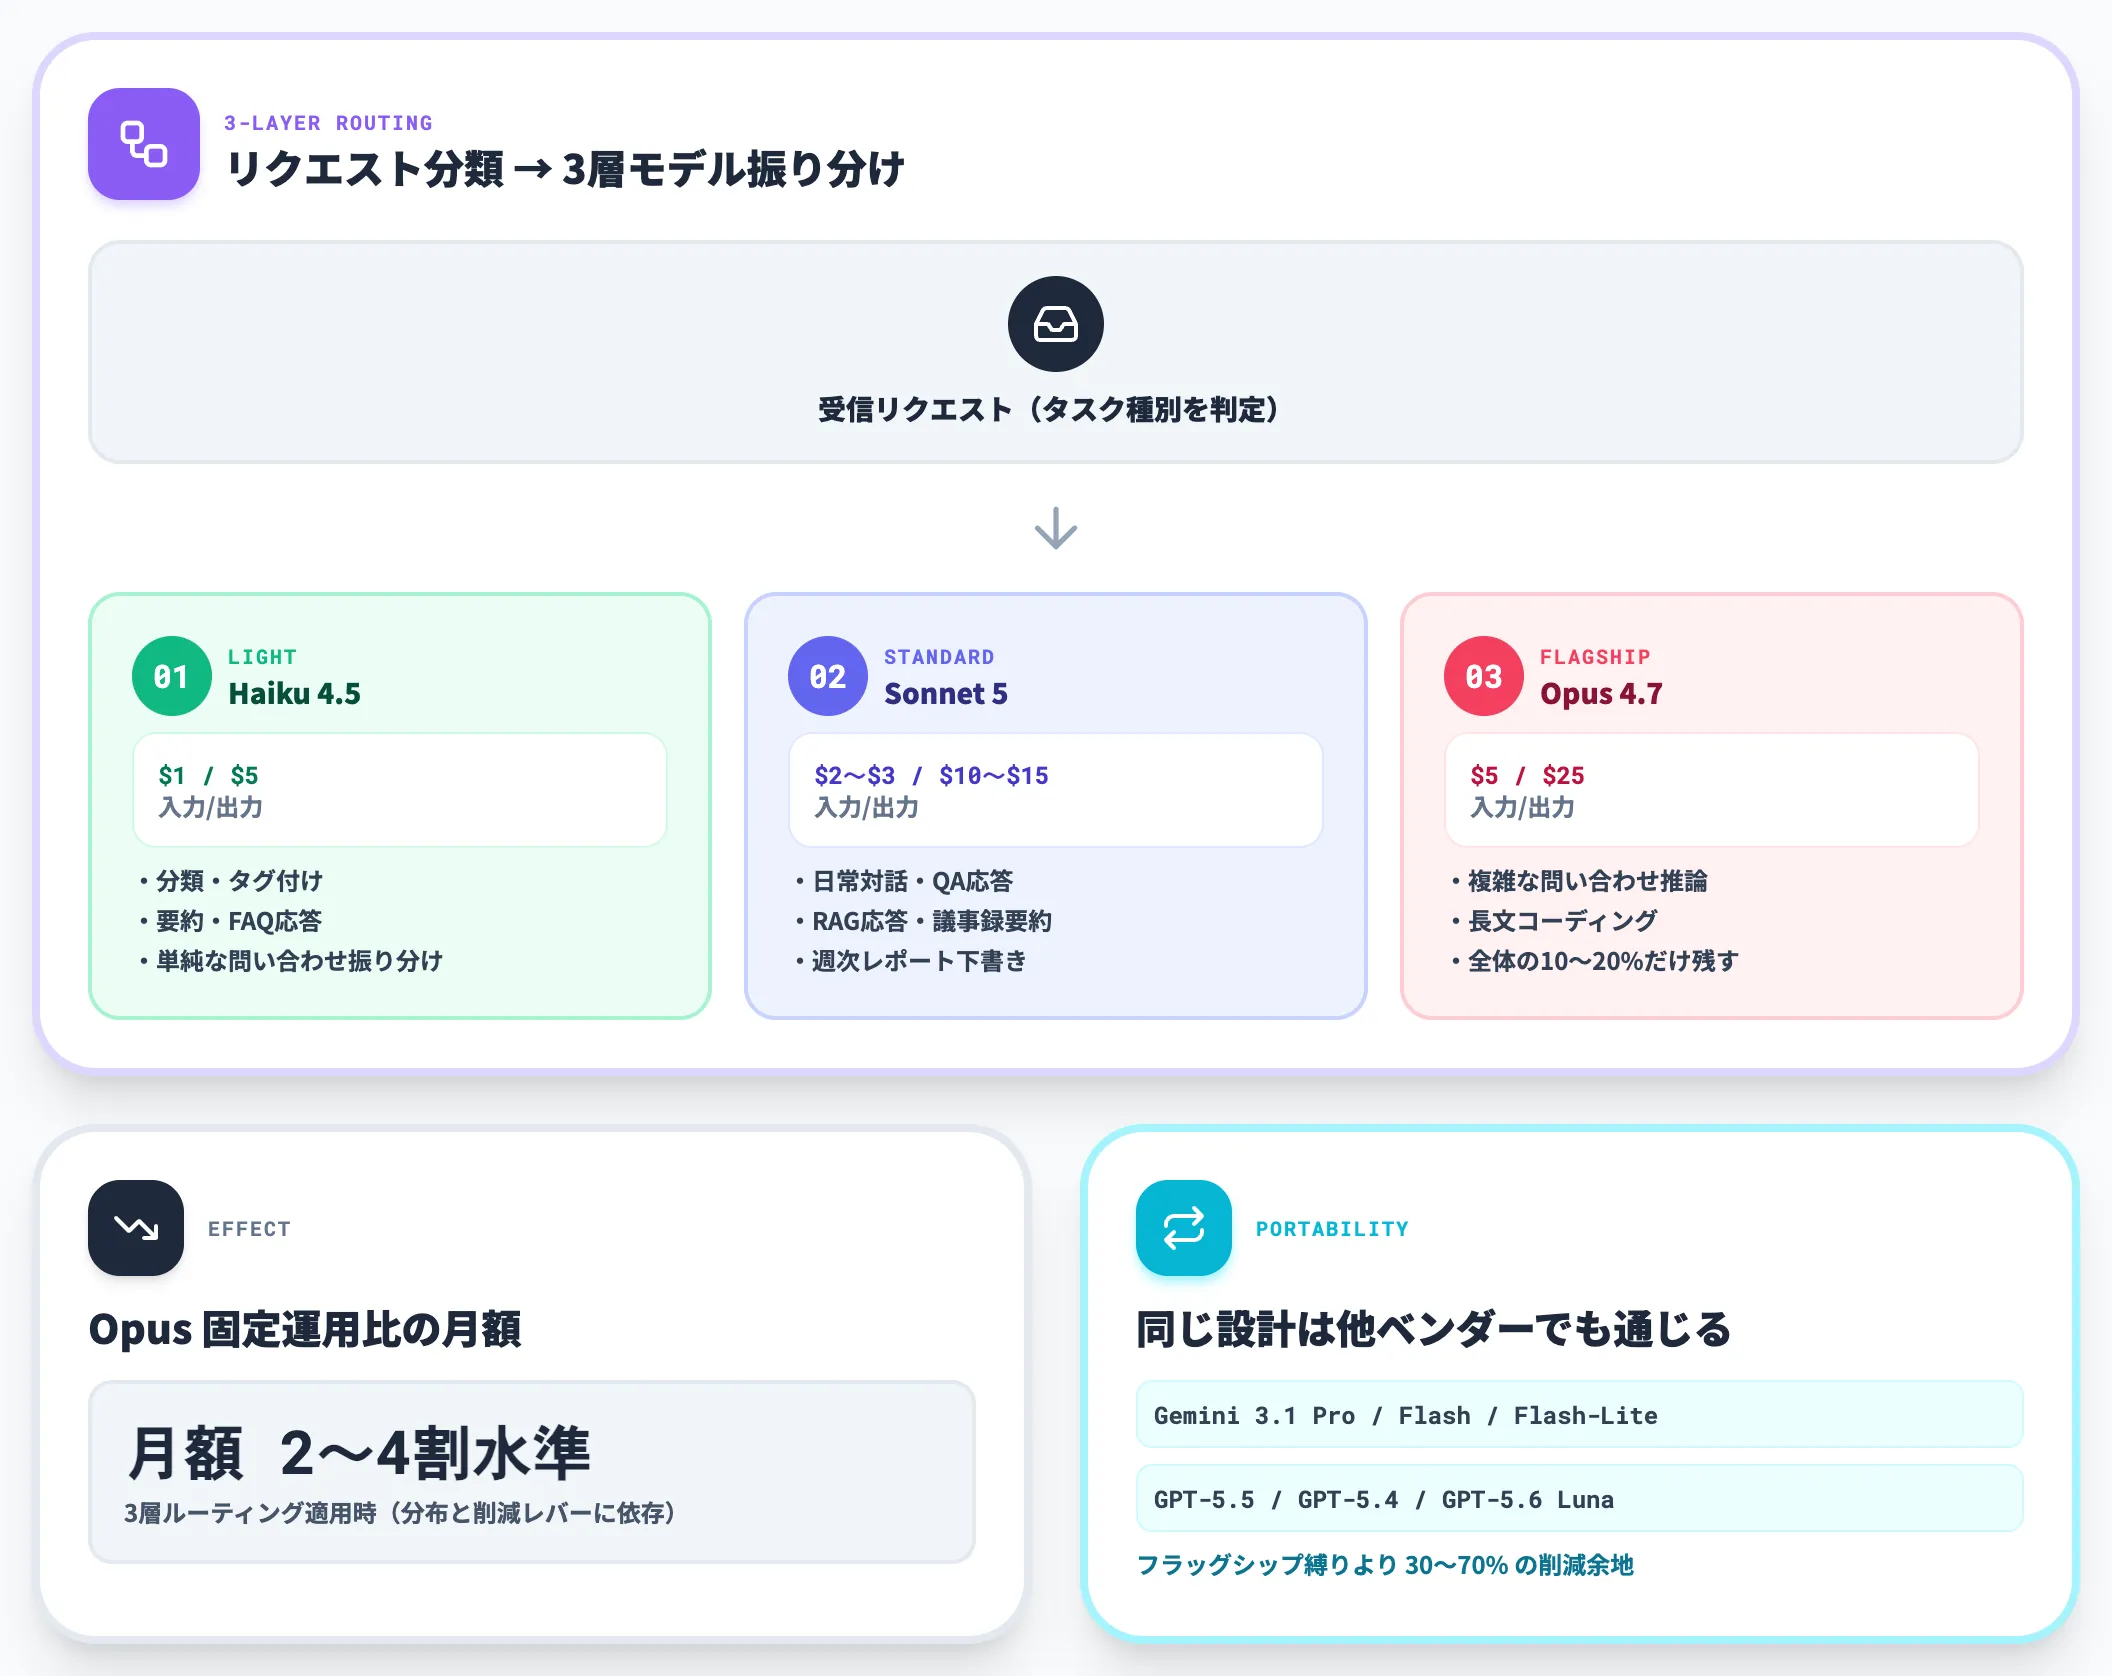Click '入力/出力' under Opus price

point(1522,807)
